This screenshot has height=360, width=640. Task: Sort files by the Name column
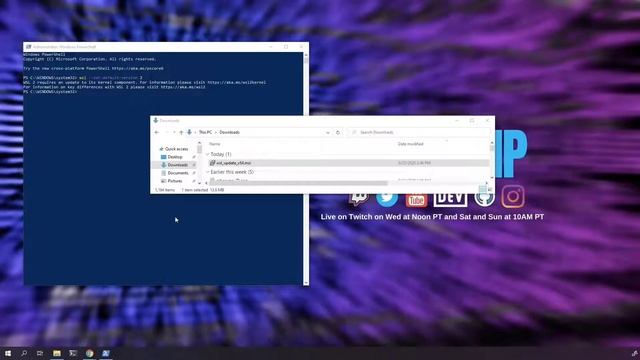pos(215,144)
